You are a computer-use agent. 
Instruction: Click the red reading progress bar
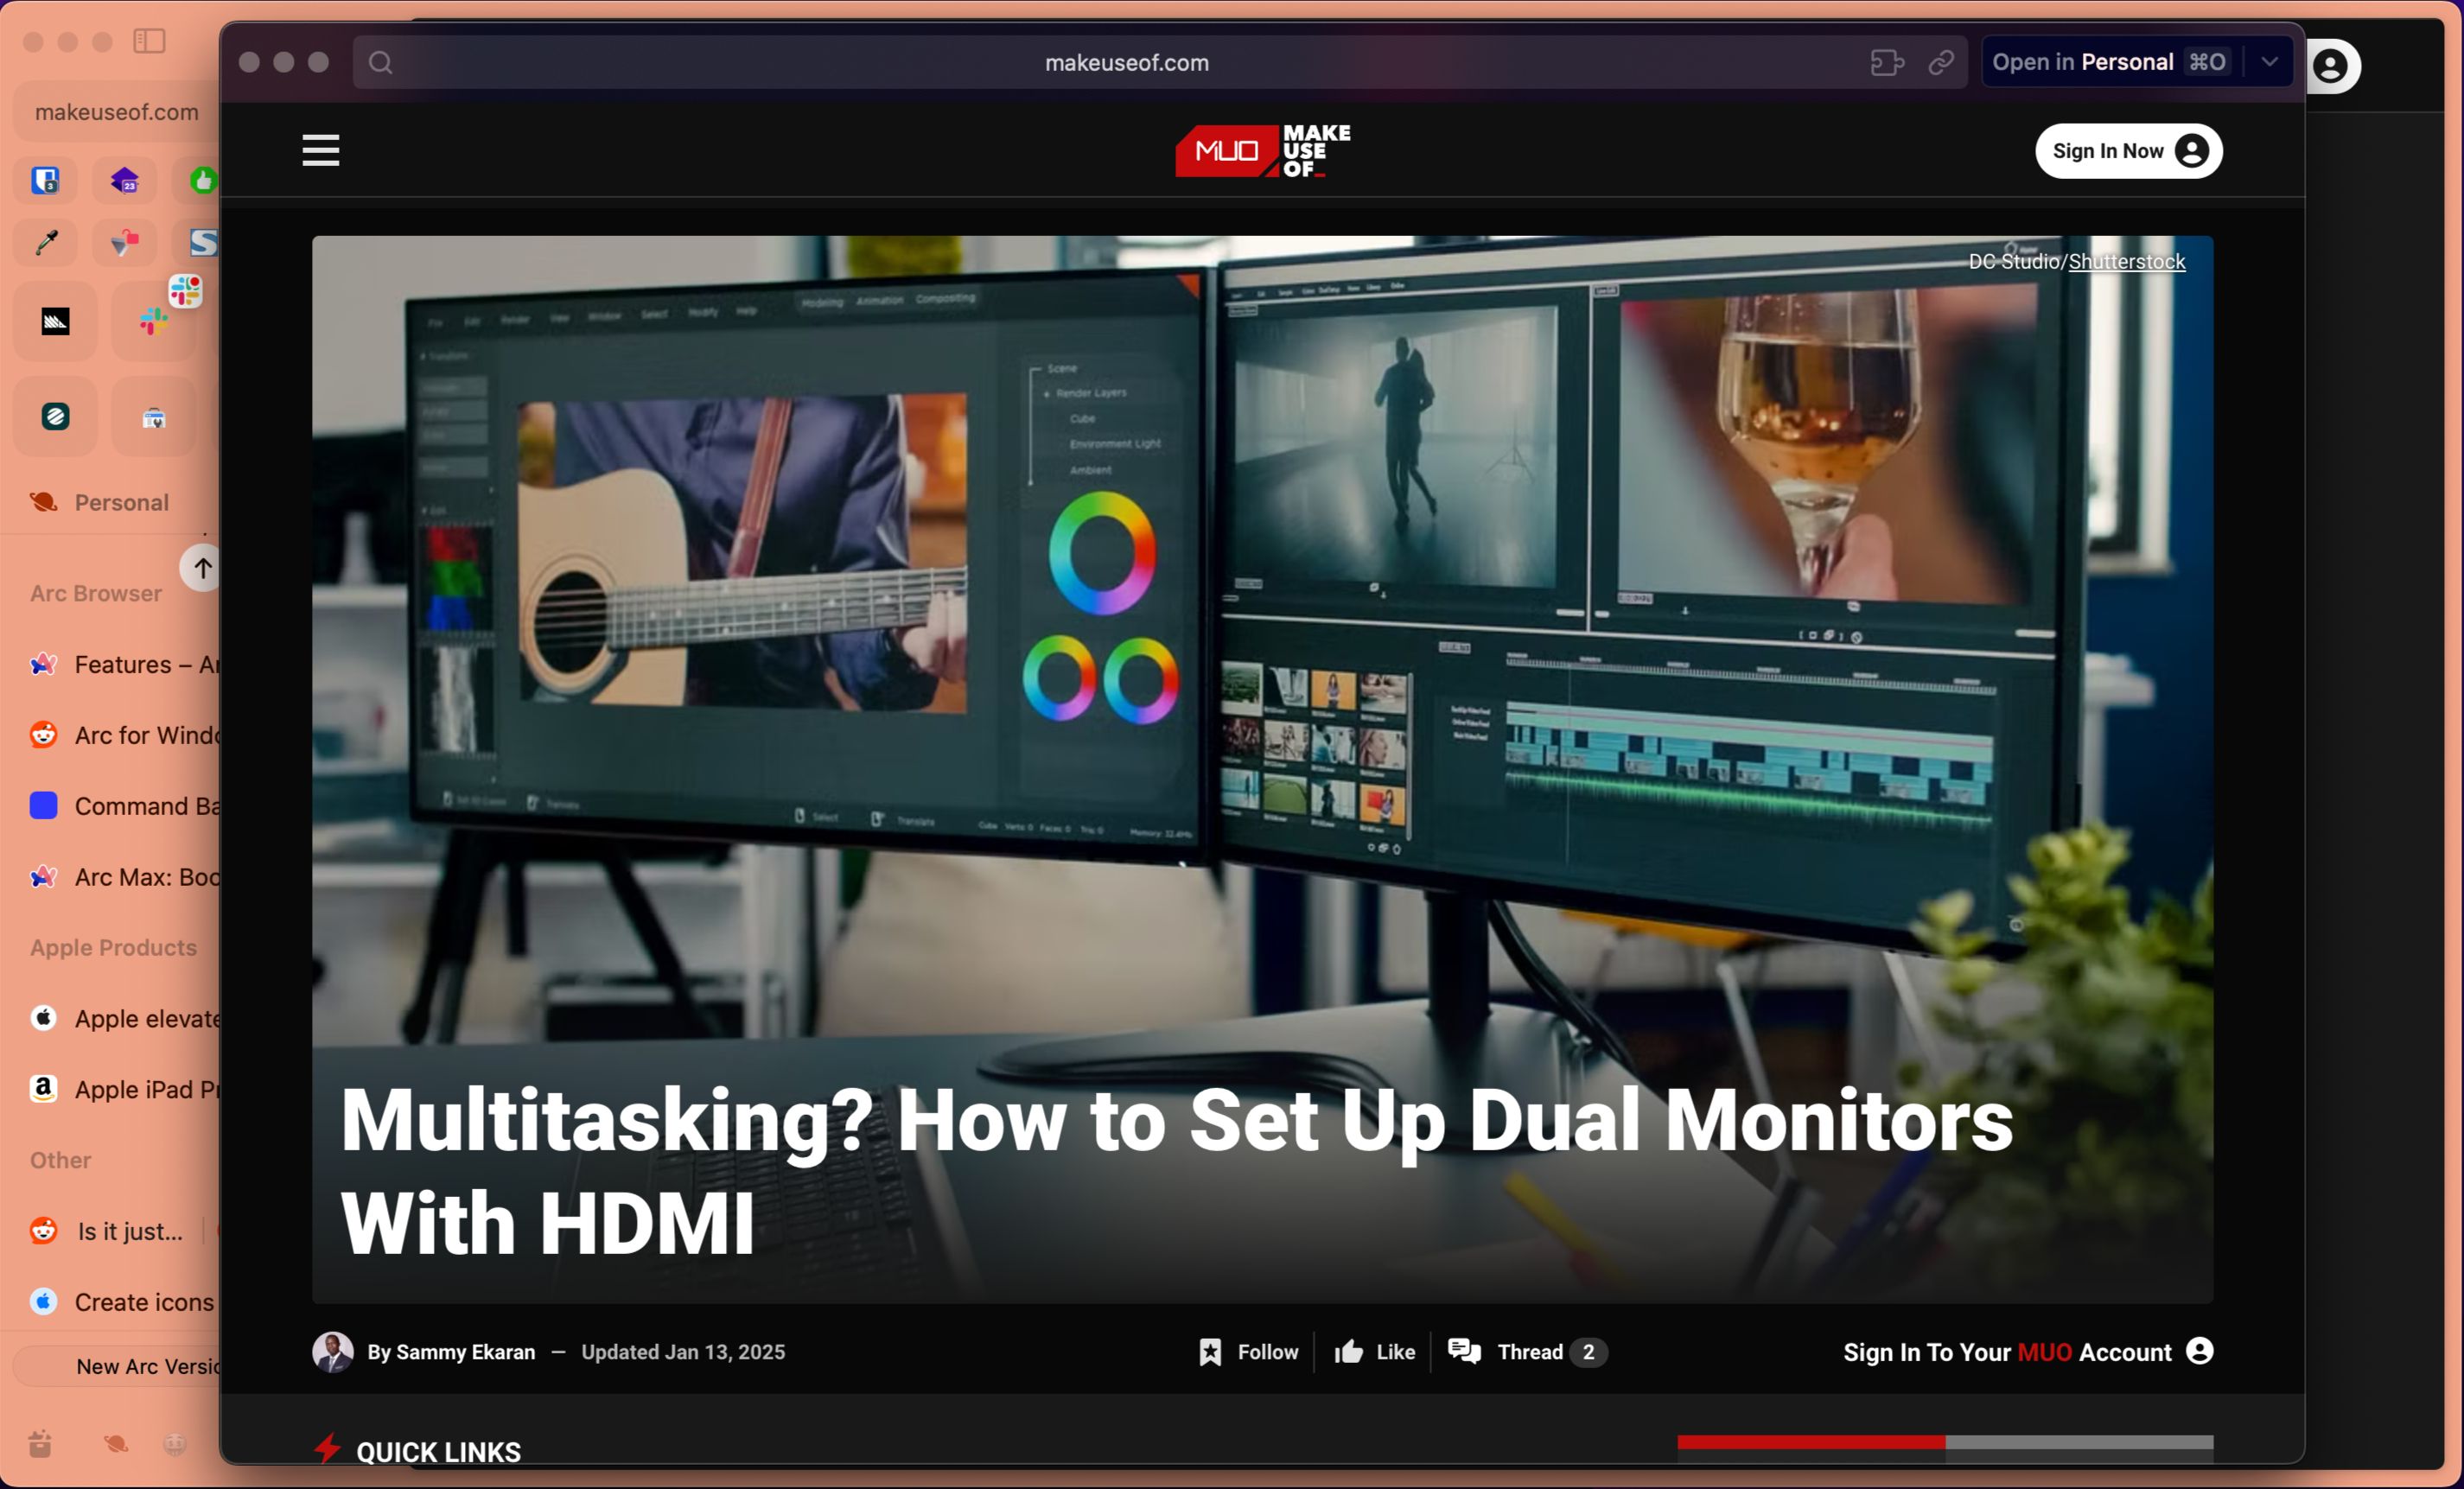(x=1810, y=1442)
